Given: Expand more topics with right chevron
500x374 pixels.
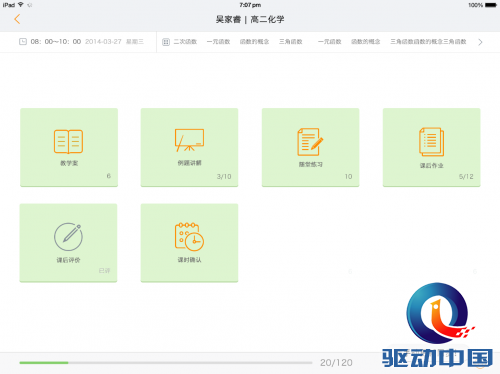Looking at the screenshot, I should (480, 42).
